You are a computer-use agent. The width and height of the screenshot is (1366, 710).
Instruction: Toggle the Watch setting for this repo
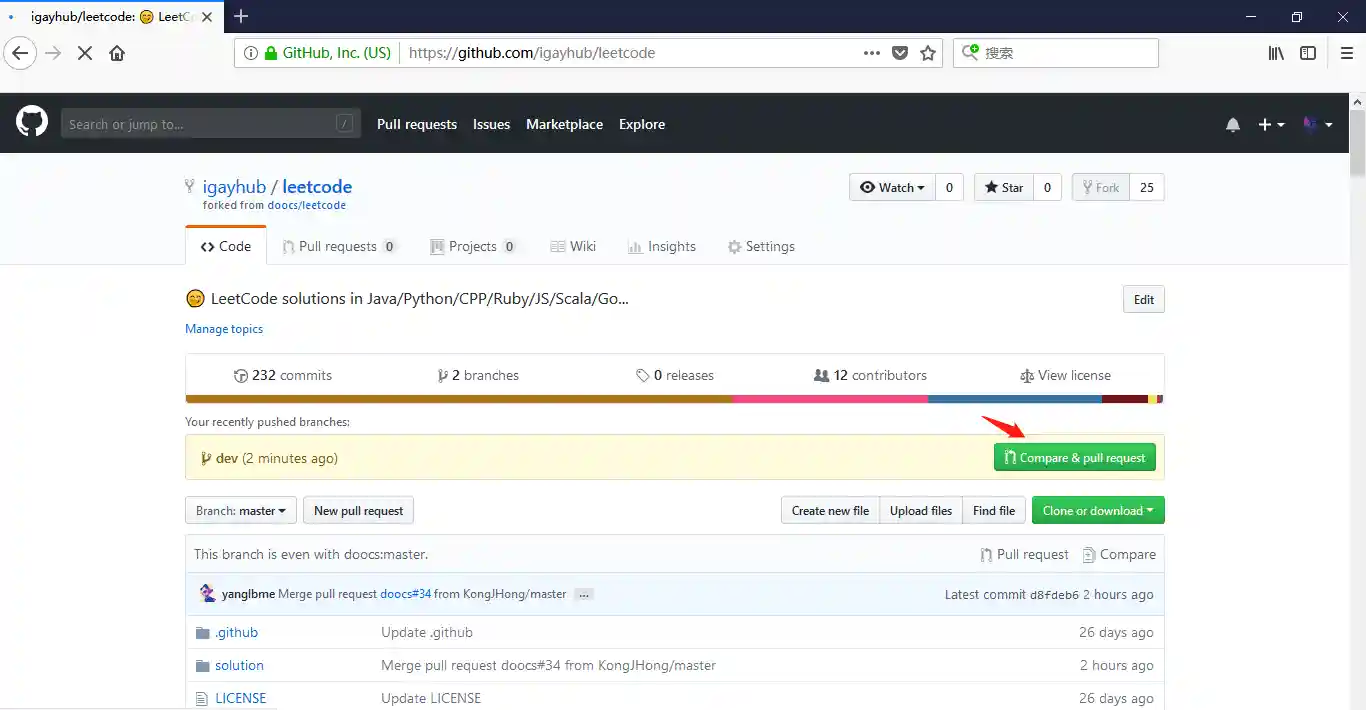click(891, 187)
